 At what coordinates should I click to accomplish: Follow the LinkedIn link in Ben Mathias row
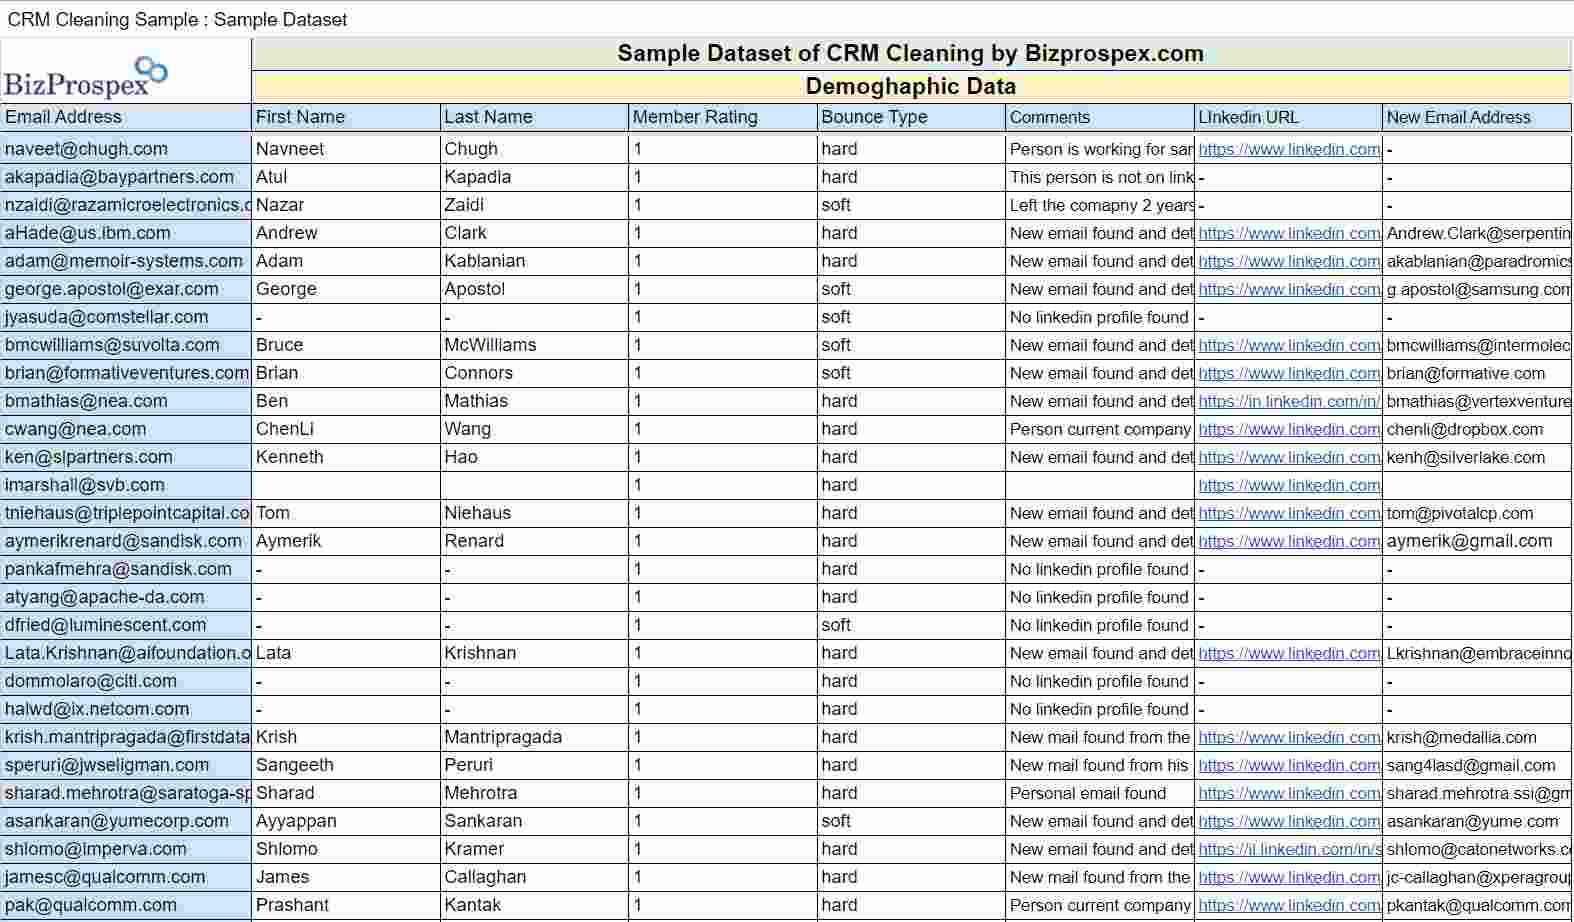[x=1288, y=401]
